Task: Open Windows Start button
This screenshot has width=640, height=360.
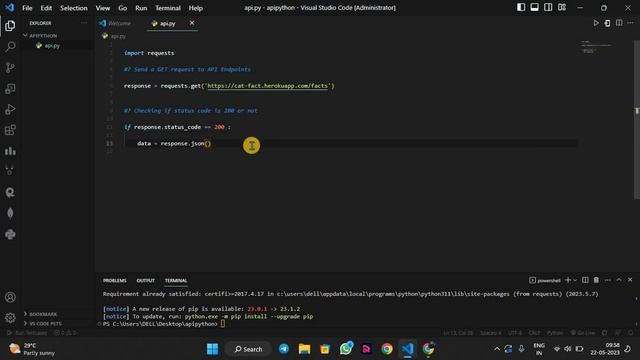Action: point(212,349)
